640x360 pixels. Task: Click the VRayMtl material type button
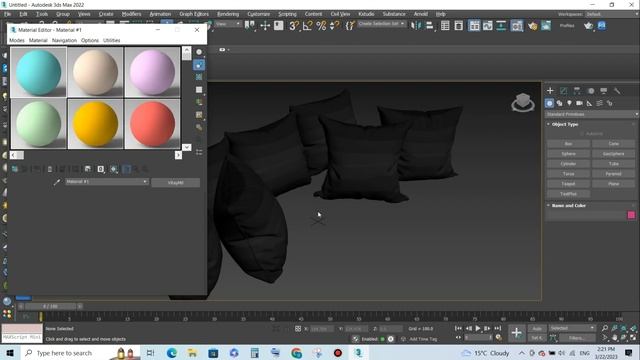click(x=176, y=182)
